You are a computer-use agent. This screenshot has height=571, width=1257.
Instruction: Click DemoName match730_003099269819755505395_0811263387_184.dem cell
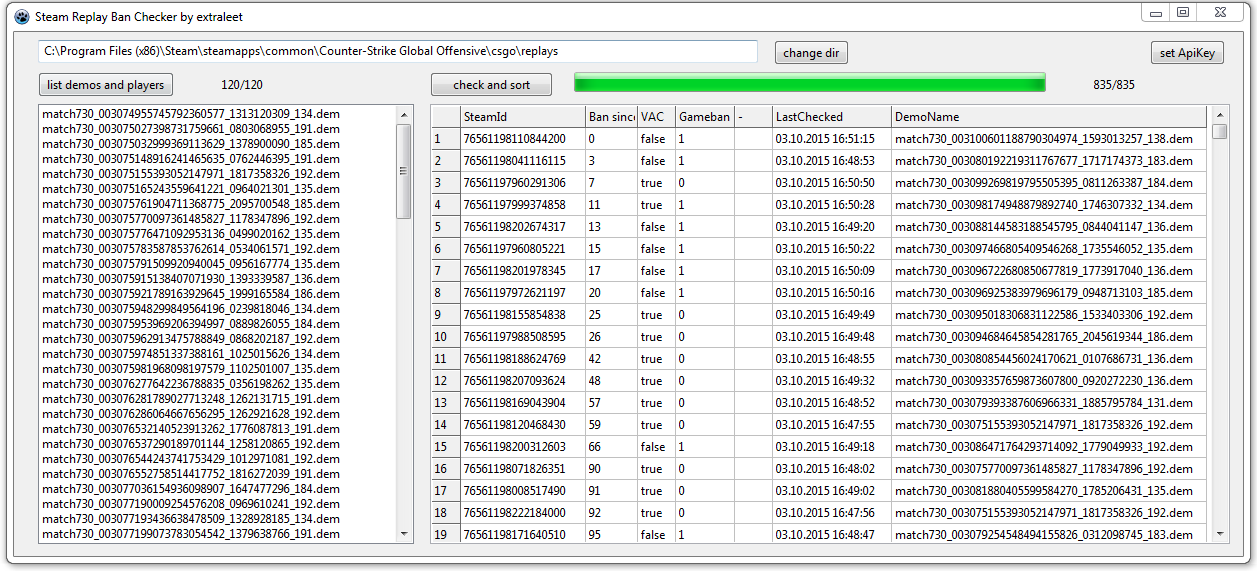click(x=1049, y=183)
